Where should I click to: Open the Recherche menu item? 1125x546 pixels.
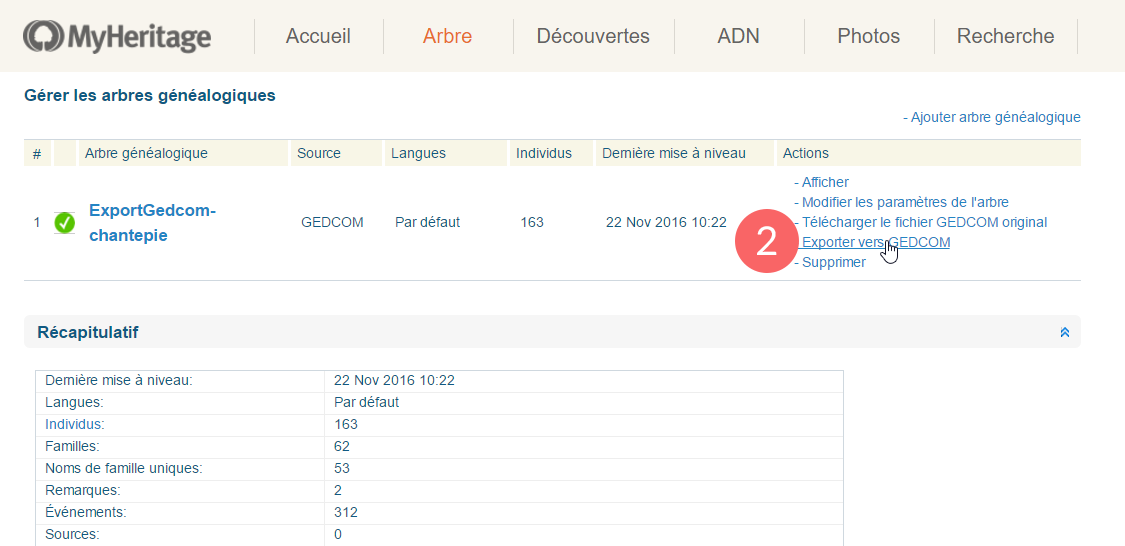click(x=1005, y=37)
